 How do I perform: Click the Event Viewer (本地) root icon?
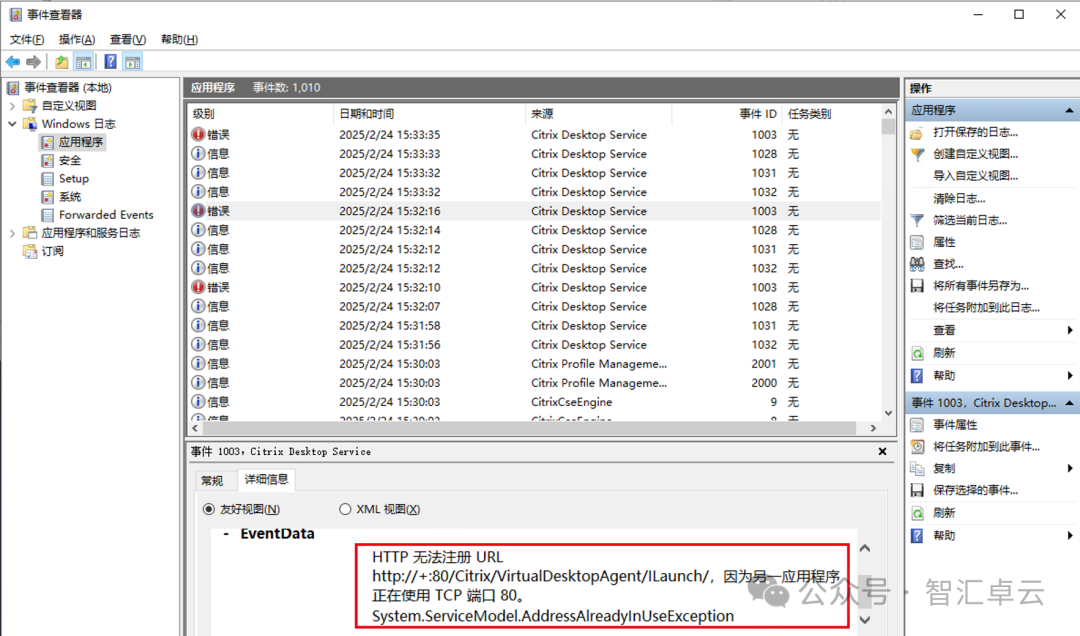pos(13,88)
